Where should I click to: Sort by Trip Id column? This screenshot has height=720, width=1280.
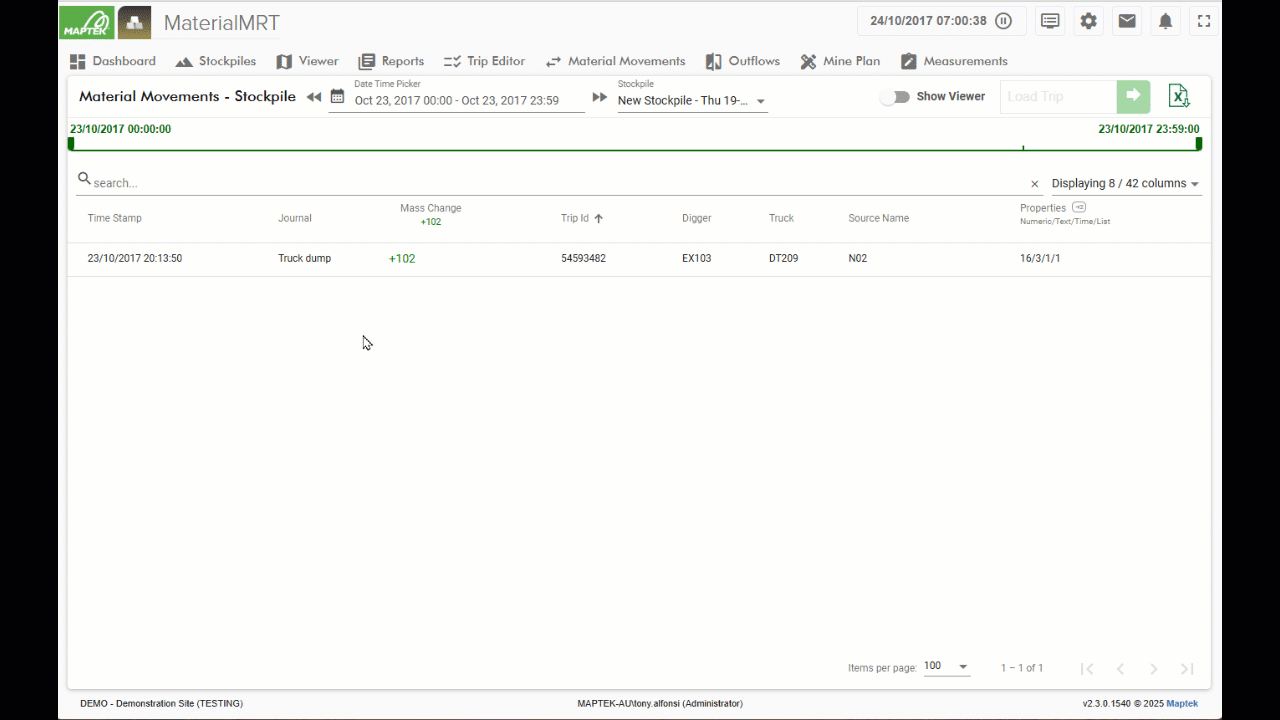coord(582,218)
